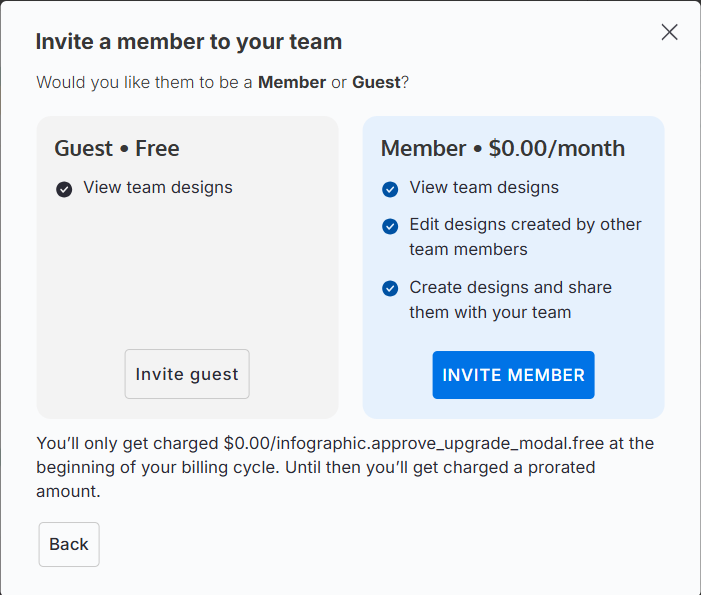Select the Member • $0.00/month heading
Screen dimensions: 701x595
(502, 149)
